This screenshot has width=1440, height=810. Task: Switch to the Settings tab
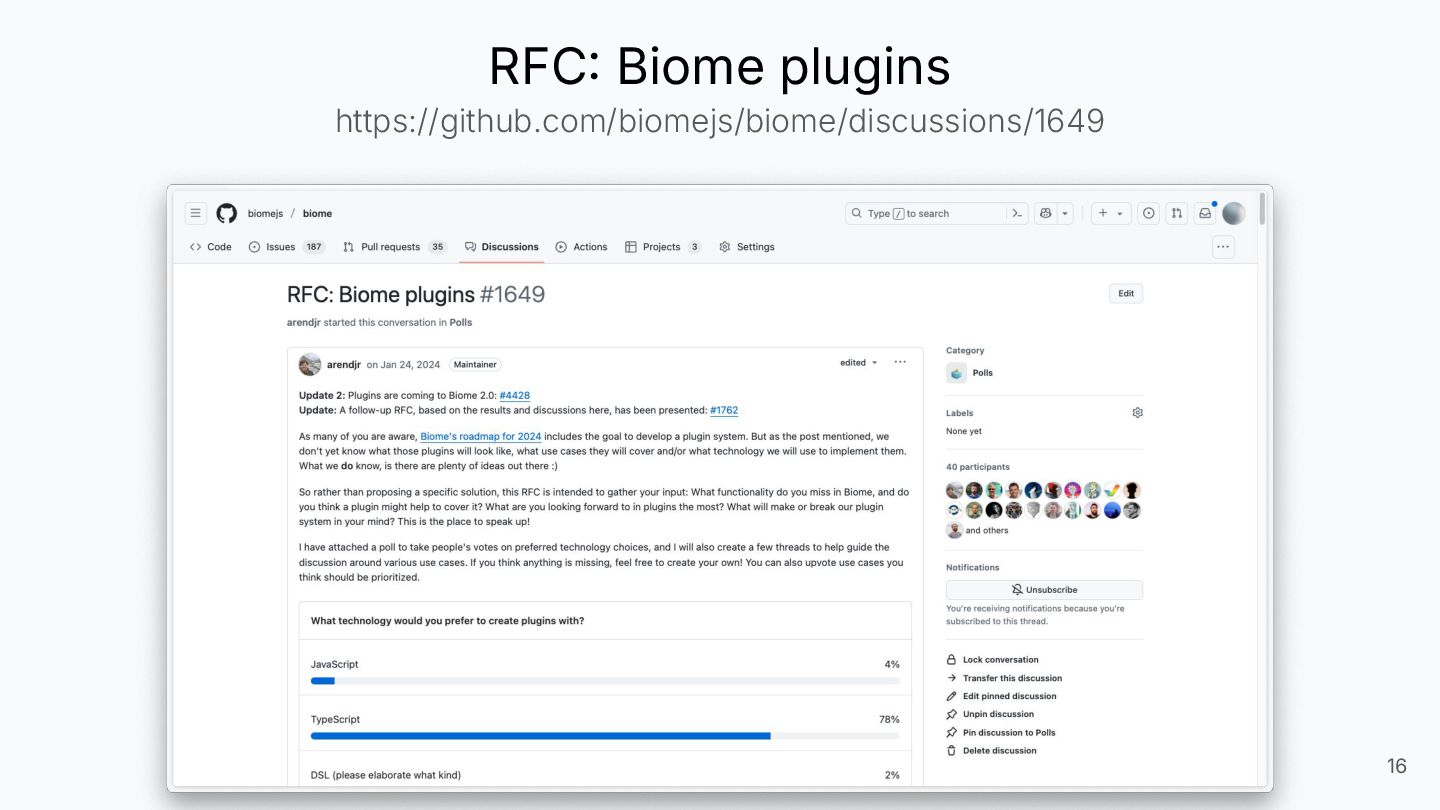pos(746,247)
